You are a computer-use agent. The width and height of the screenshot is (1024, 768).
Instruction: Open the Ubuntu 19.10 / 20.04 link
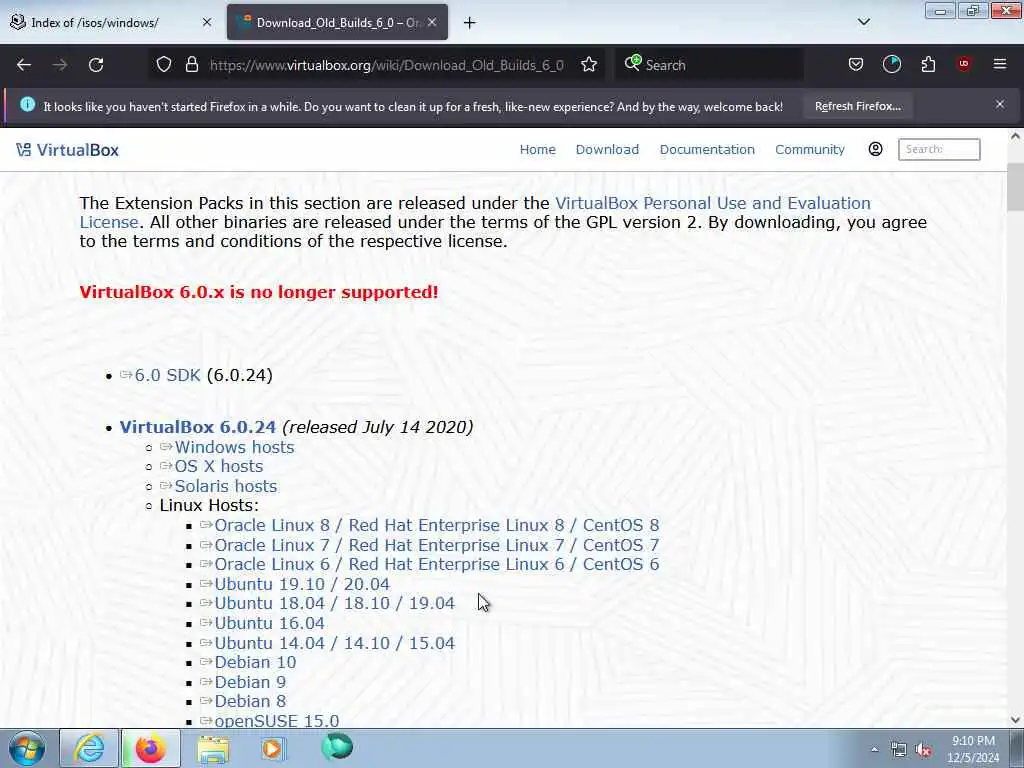[x=302, y=584]
